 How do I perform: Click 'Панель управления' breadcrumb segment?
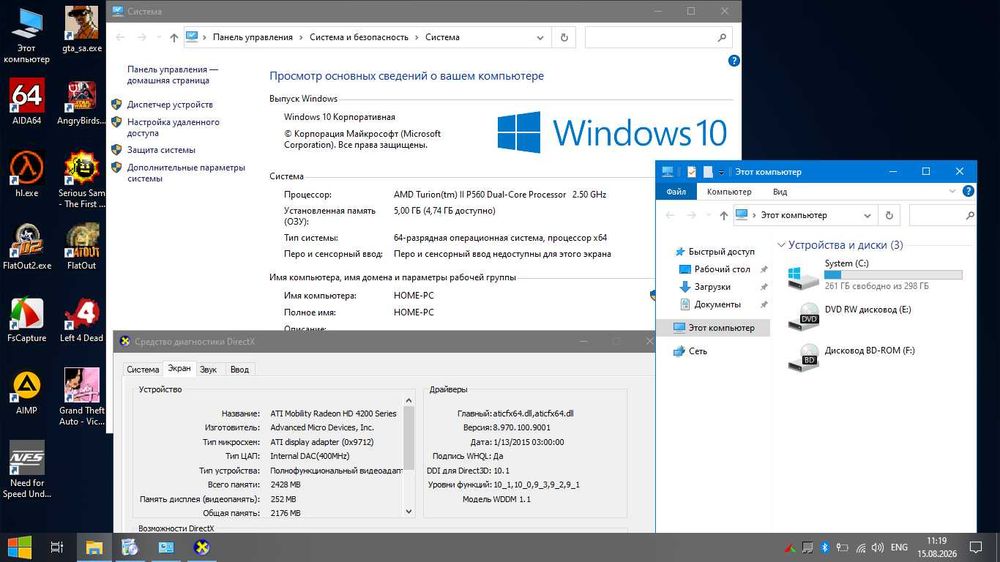pyautogui.click(x=253, y=38)
